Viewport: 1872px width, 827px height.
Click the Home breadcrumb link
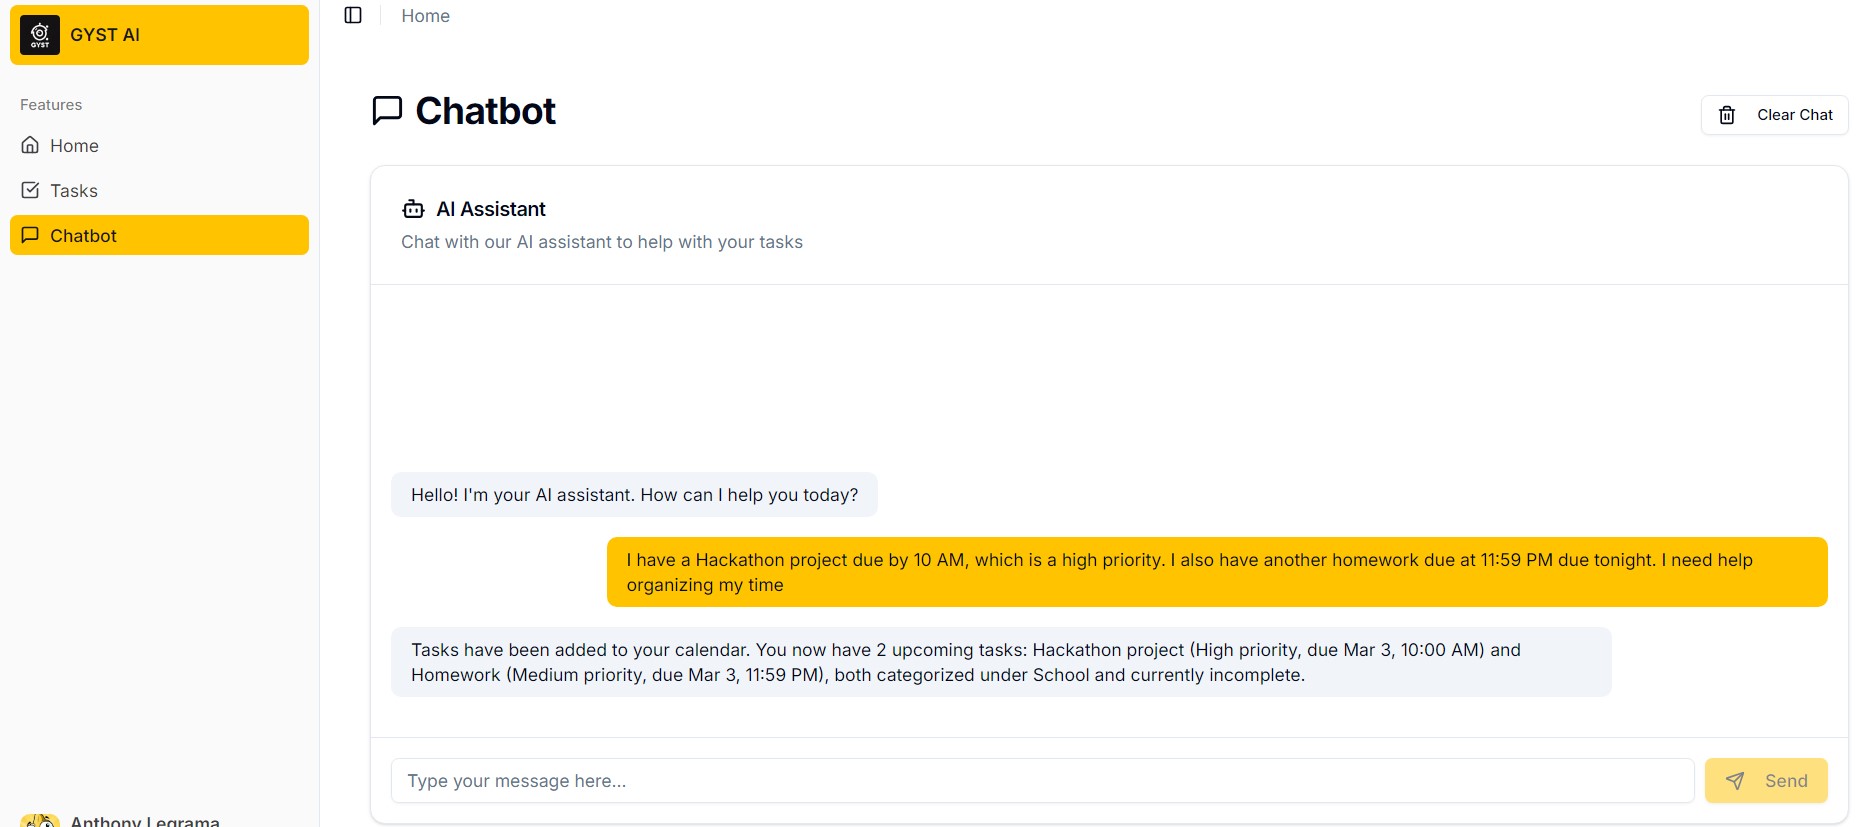click(x=425, y=16)
